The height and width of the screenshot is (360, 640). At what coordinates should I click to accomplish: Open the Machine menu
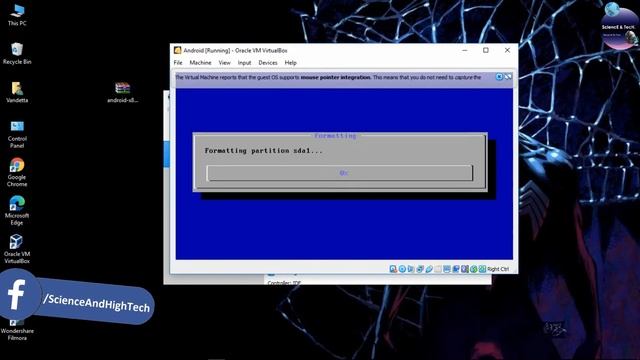click(200, 63)
